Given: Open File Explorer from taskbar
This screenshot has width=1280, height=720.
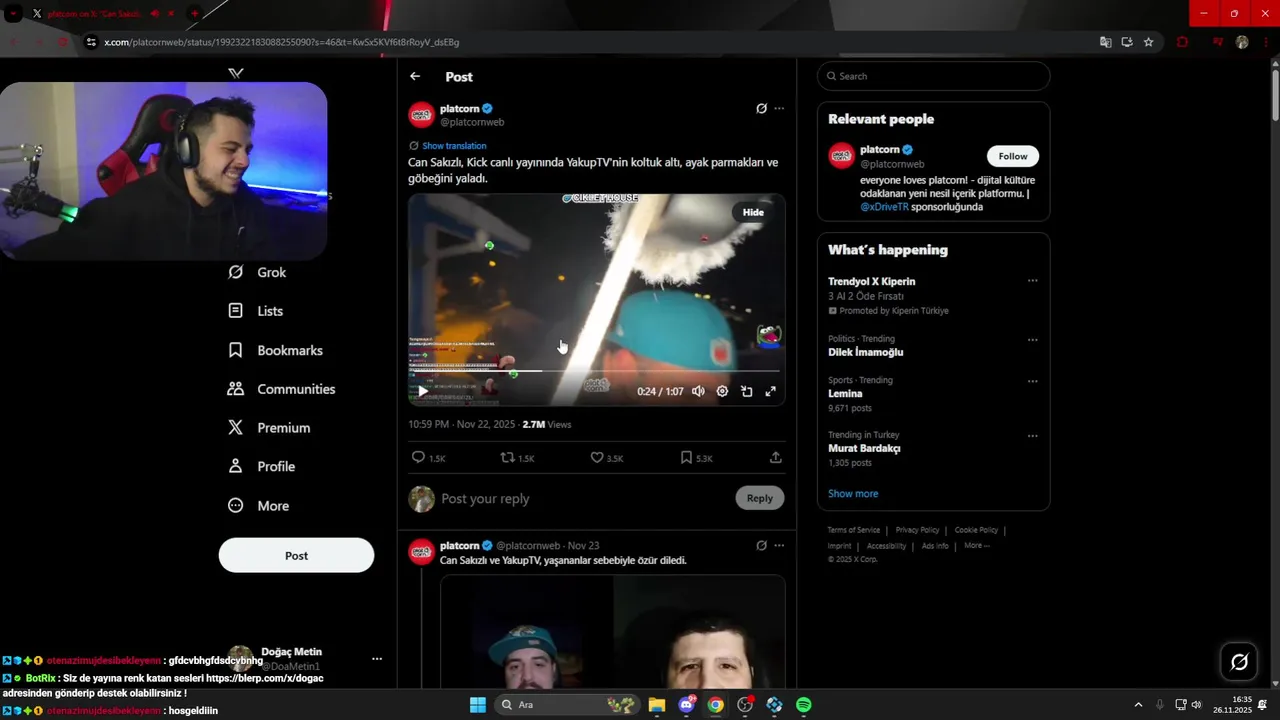Looking at the screenshot, I should (657, 705).
